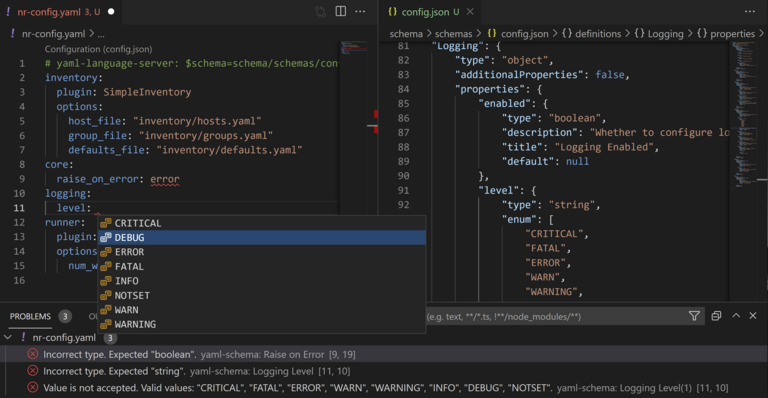Screen dimensions: 768x398
Task: Click error icon on 'Value is not accepted' row
Action: point(32,387)
